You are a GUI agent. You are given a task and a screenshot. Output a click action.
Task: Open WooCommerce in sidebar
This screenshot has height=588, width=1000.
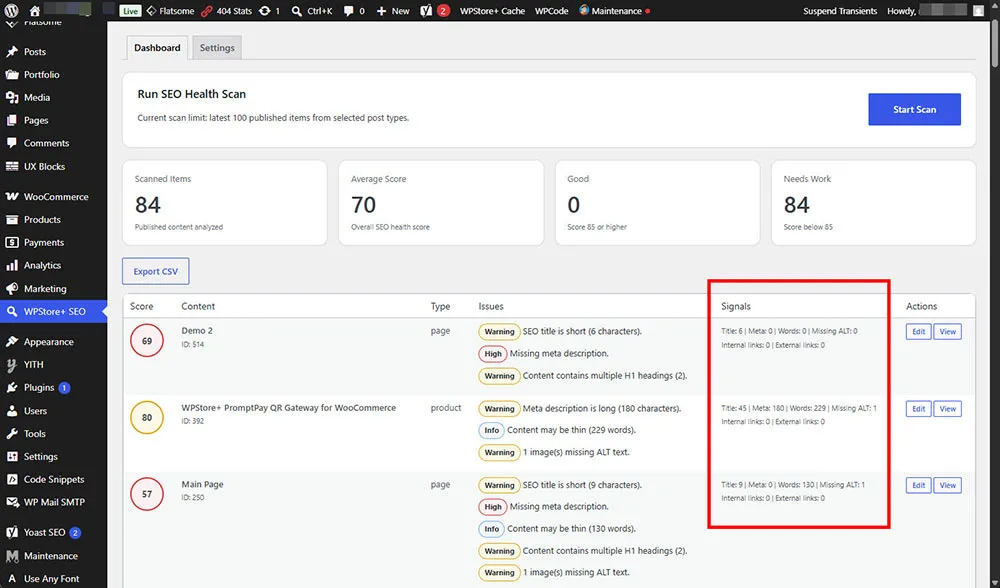[x=54, y=196]
